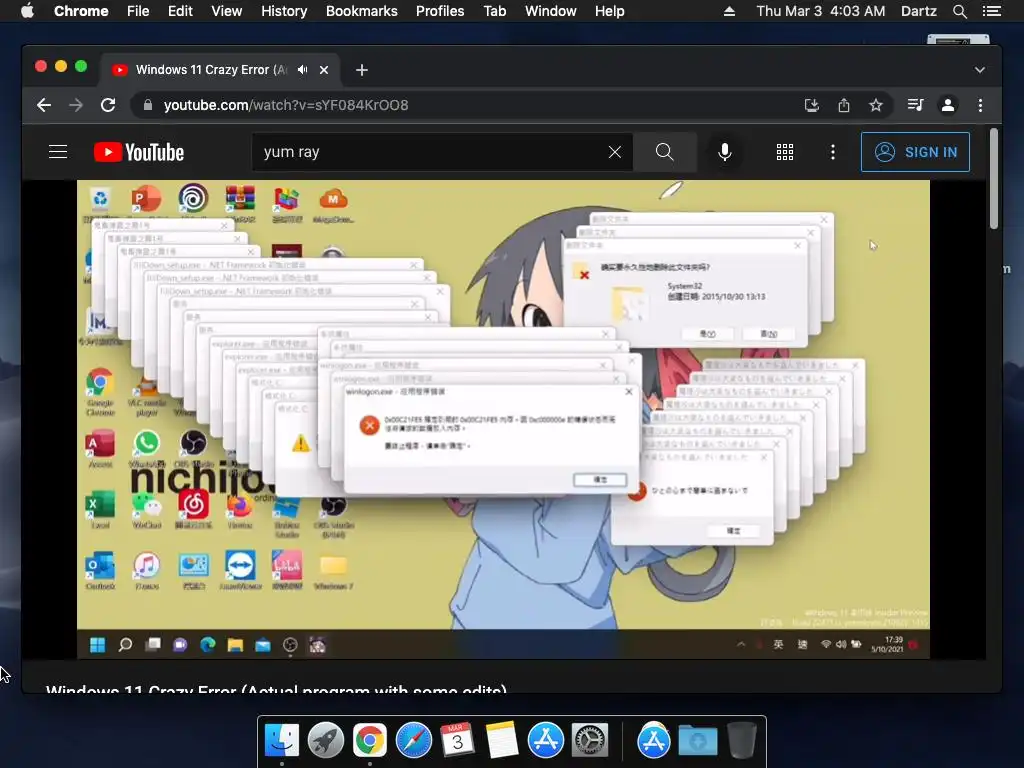Mute the tab audio speaker icon
The image size is (1024, 768).
tap(302, 70)
